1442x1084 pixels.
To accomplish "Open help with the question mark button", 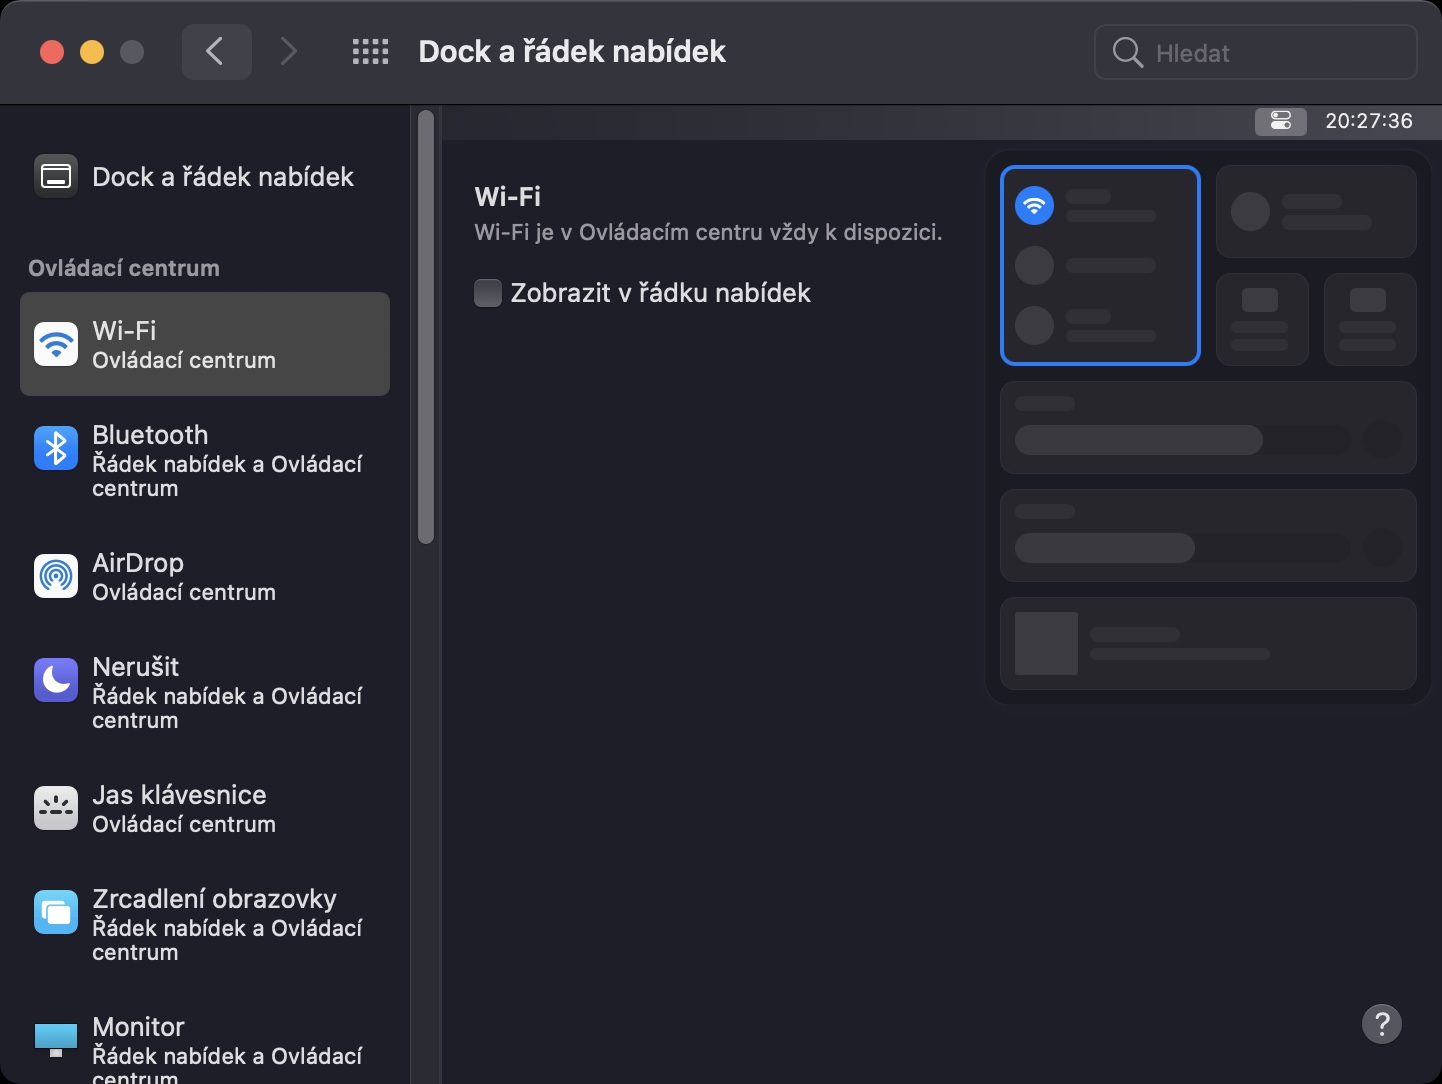I will point(1381,1024).
